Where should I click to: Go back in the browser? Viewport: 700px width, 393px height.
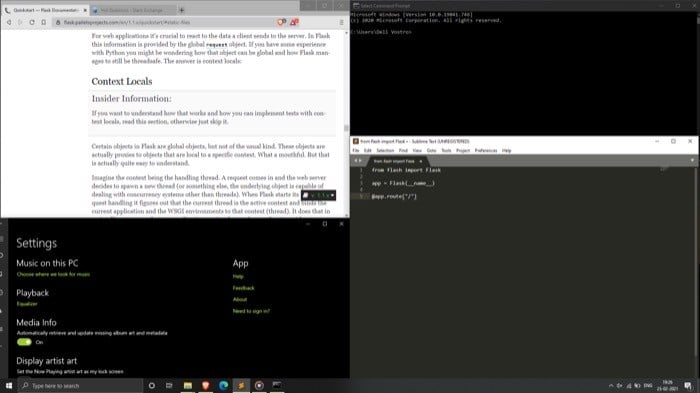point(9,22)
